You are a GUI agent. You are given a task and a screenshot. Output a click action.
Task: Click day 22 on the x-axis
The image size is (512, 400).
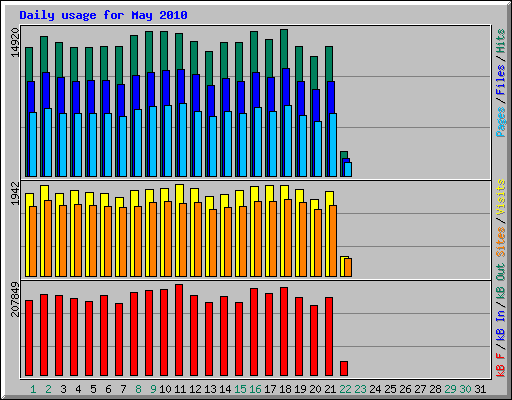(x=345, y=389)
